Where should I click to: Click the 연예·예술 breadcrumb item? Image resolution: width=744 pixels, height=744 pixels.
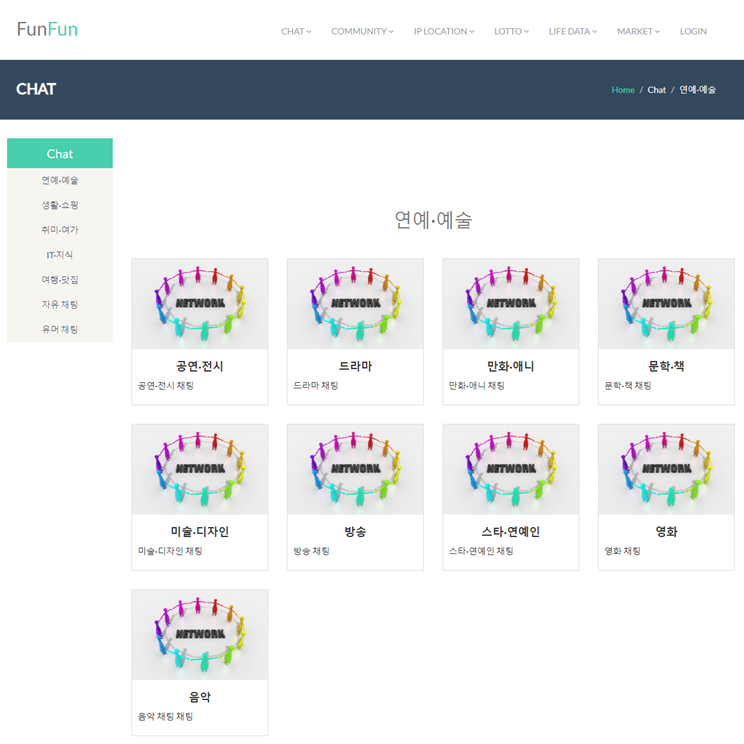coord(698,90)
